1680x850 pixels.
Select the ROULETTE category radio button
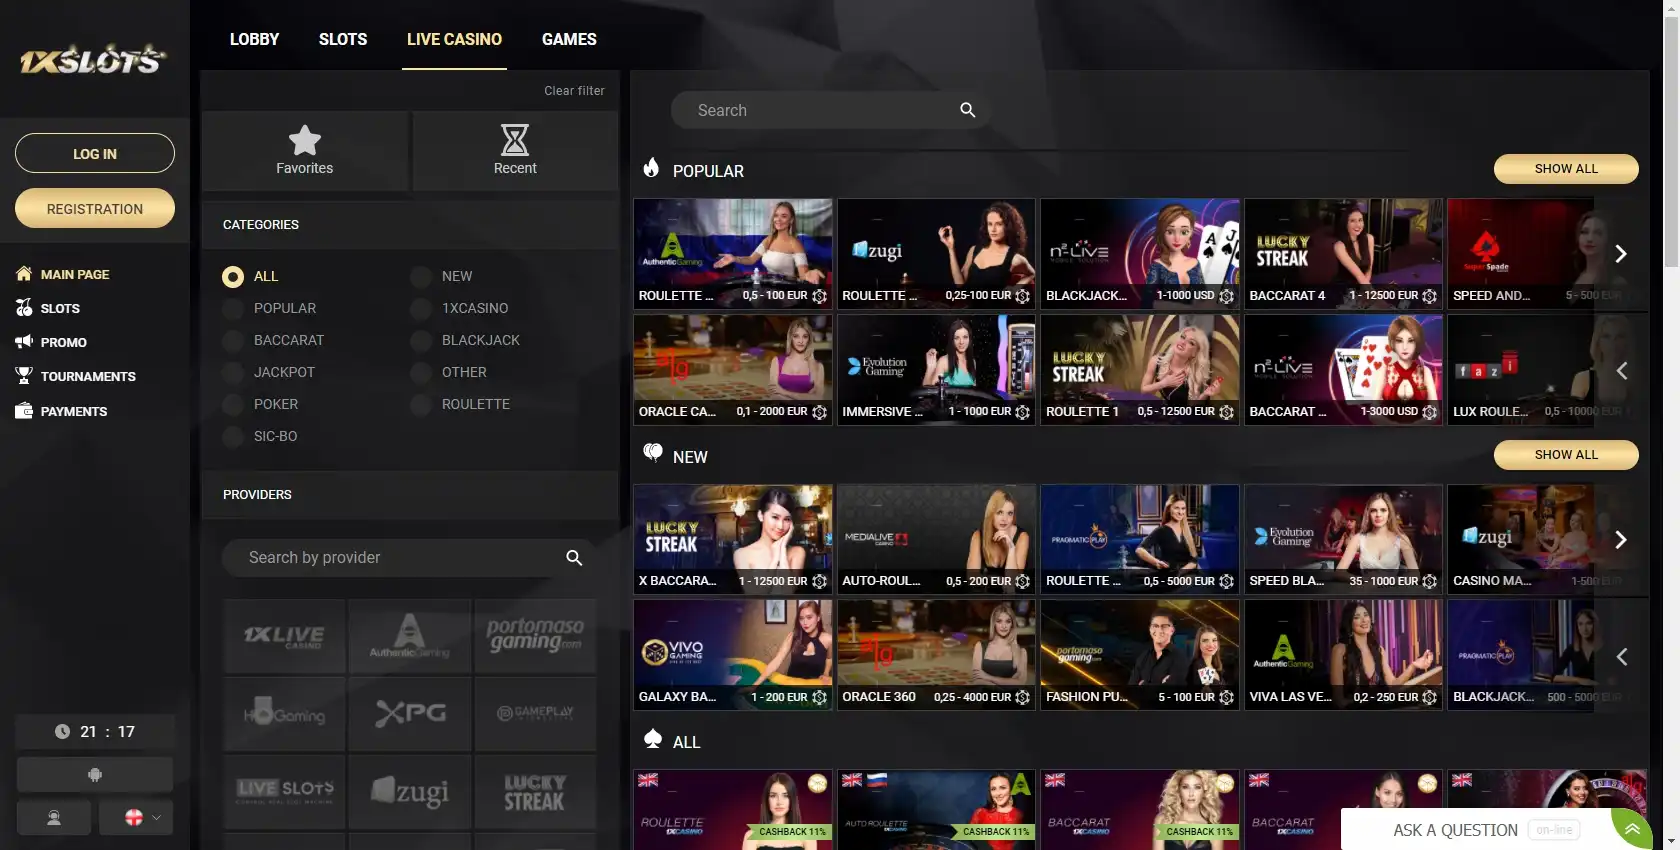coord(421,405)
